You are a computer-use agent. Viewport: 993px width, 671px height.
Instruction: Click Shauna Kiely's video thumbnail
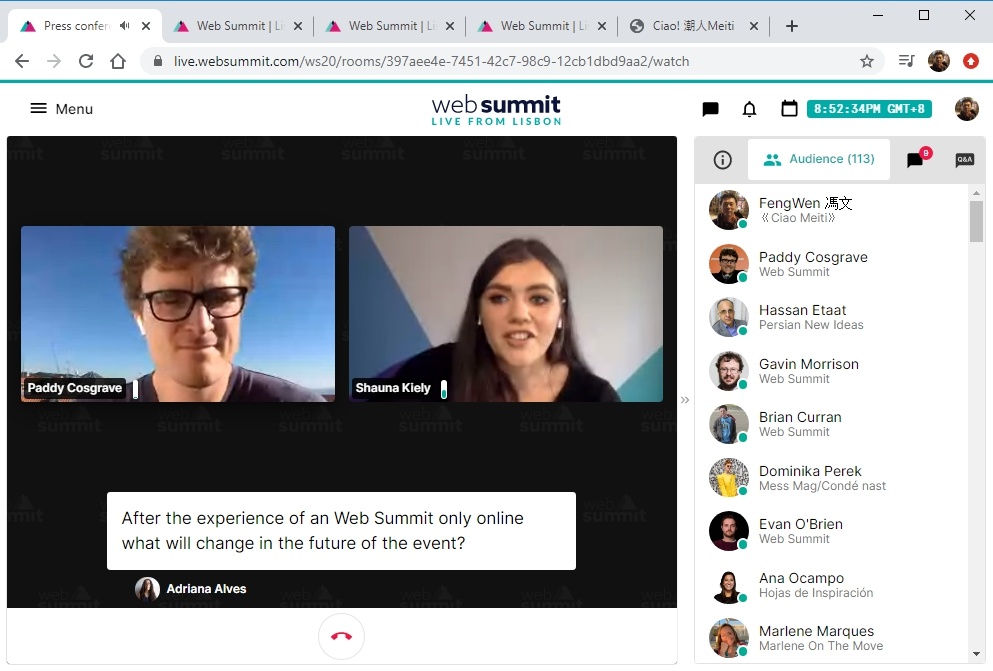[x=505, y=313]
